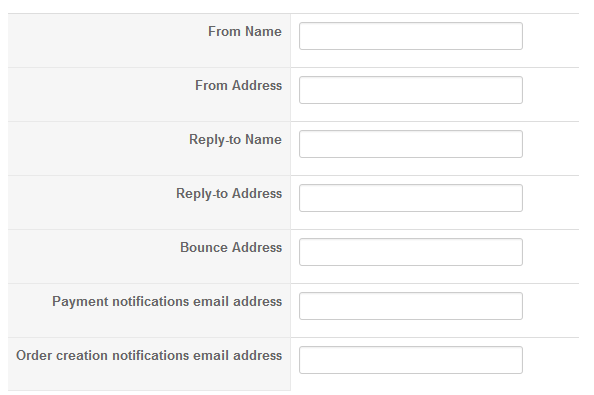Focus the Bounce Address text box
This screenshot has height=395, width=594.
tap(411, 252)
